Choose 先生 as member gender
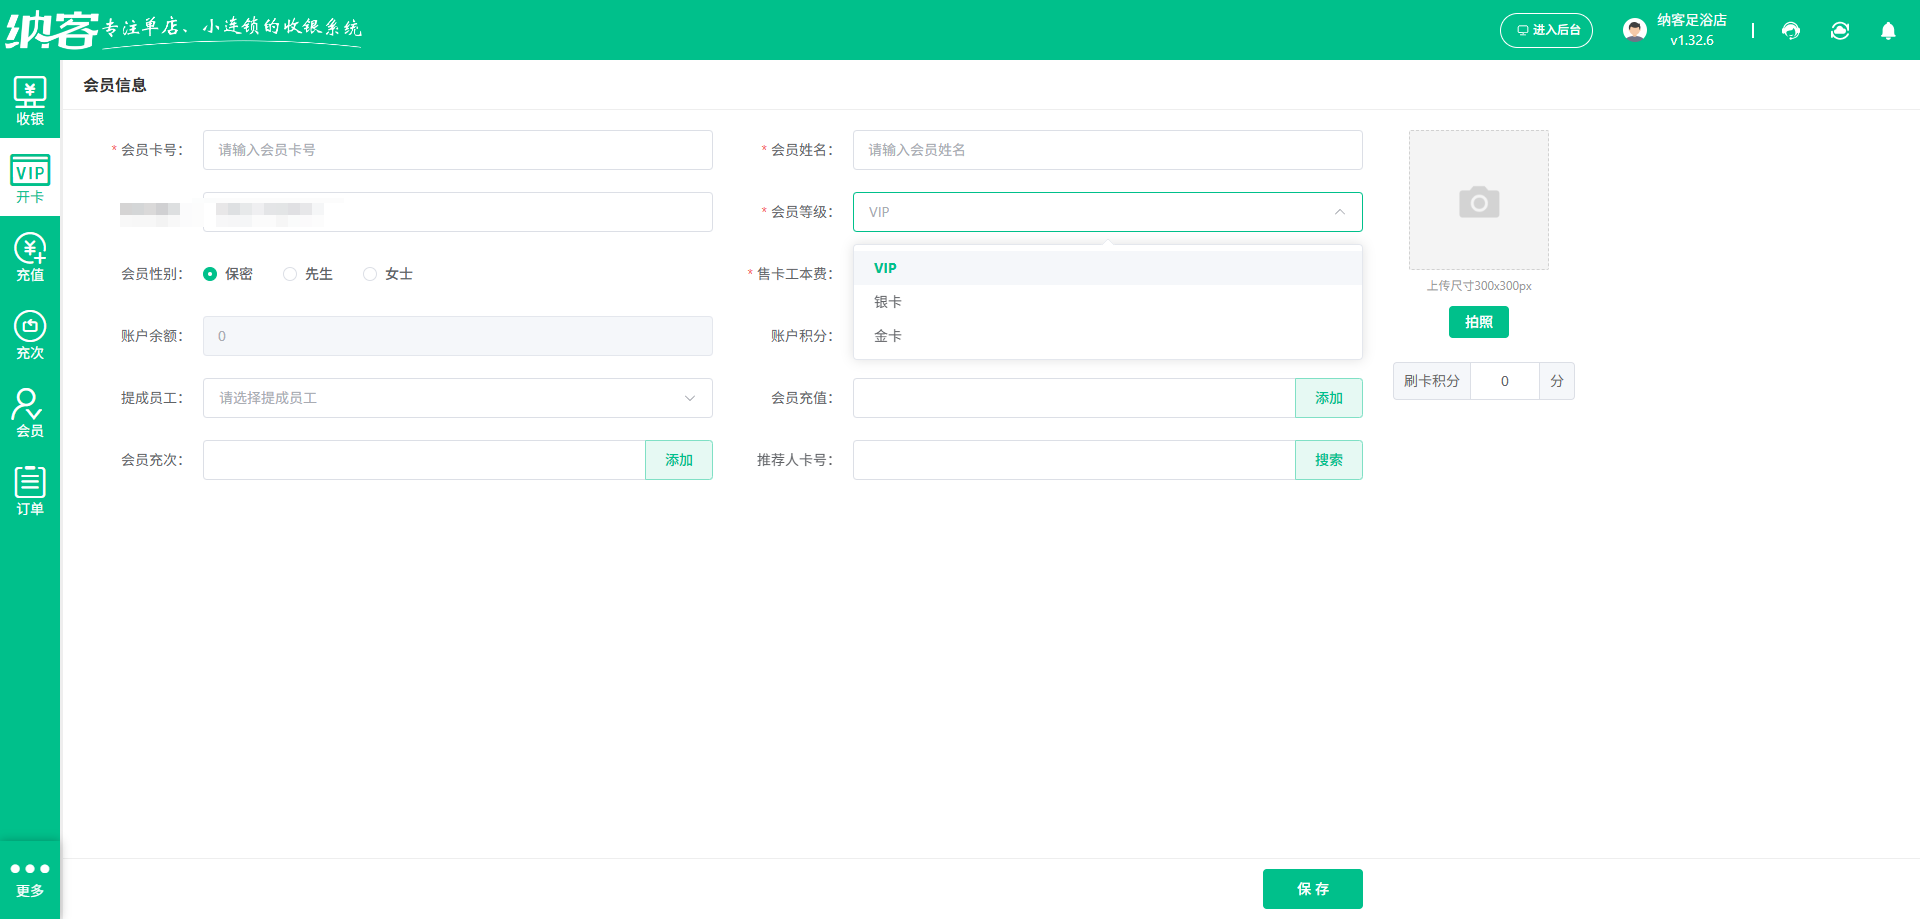This screenshot has width=1920, height=919. [x=290, y=273]
